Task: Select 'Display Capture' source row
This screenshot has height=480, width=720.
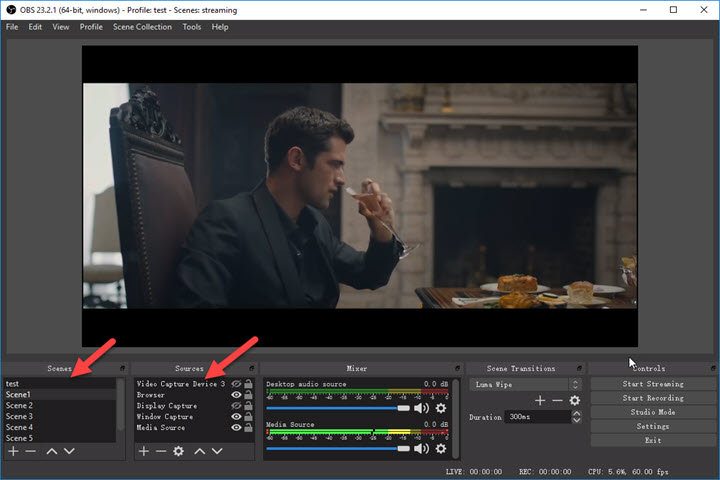Action: [194, 406]
